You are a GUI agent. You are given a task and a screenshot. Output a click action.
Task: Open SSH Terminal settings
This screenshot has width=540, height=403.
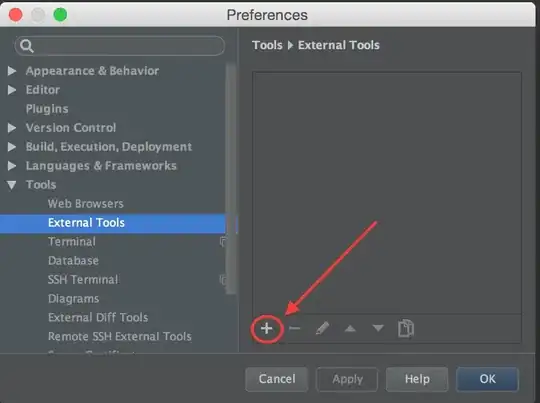[83, 279]
